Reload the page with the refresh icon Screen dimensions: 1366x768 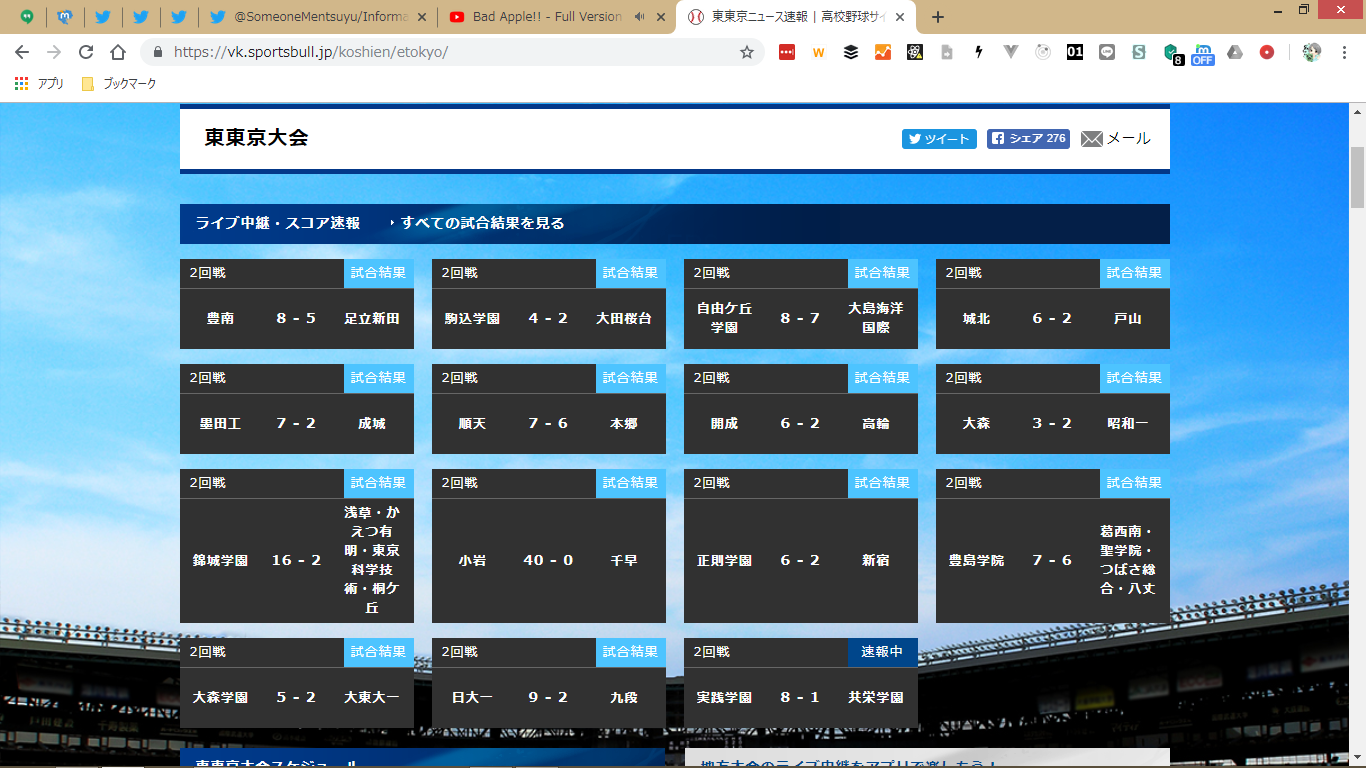pos(86,52)
